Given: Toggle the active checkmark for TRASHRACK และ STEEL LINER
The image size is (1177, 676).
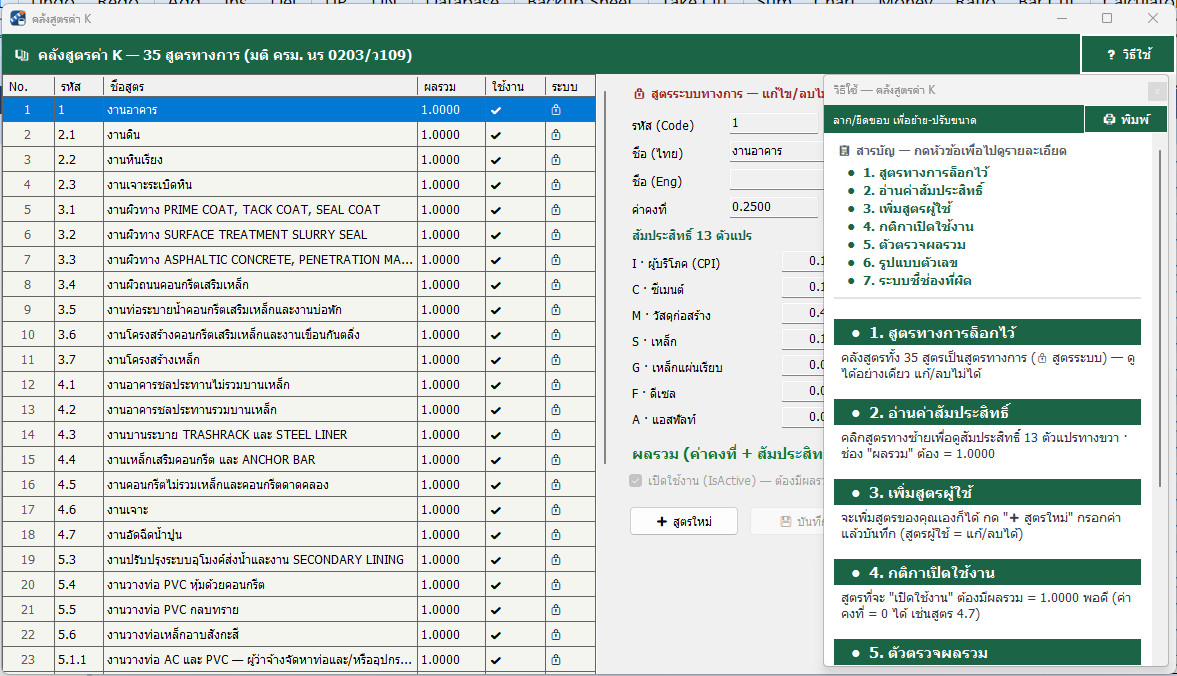Looking at the screenshot, I should pyautogui.click(x=496, y=435).
